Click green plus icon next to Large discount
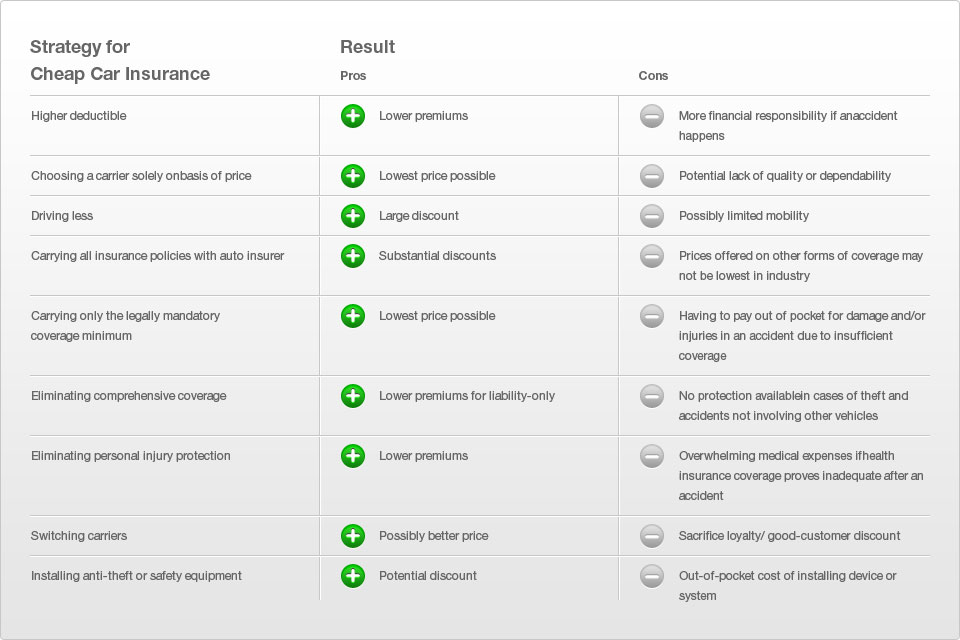Viewport: 960px width, 640px height. click(353, 216)
